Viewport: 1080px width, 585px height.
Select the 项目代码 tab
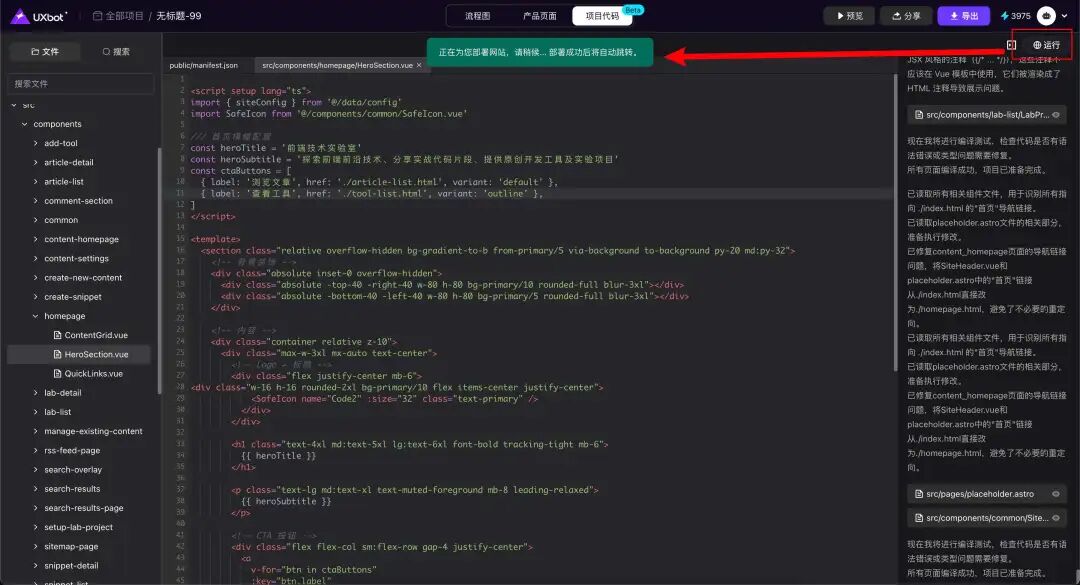[x=601, y=16]
